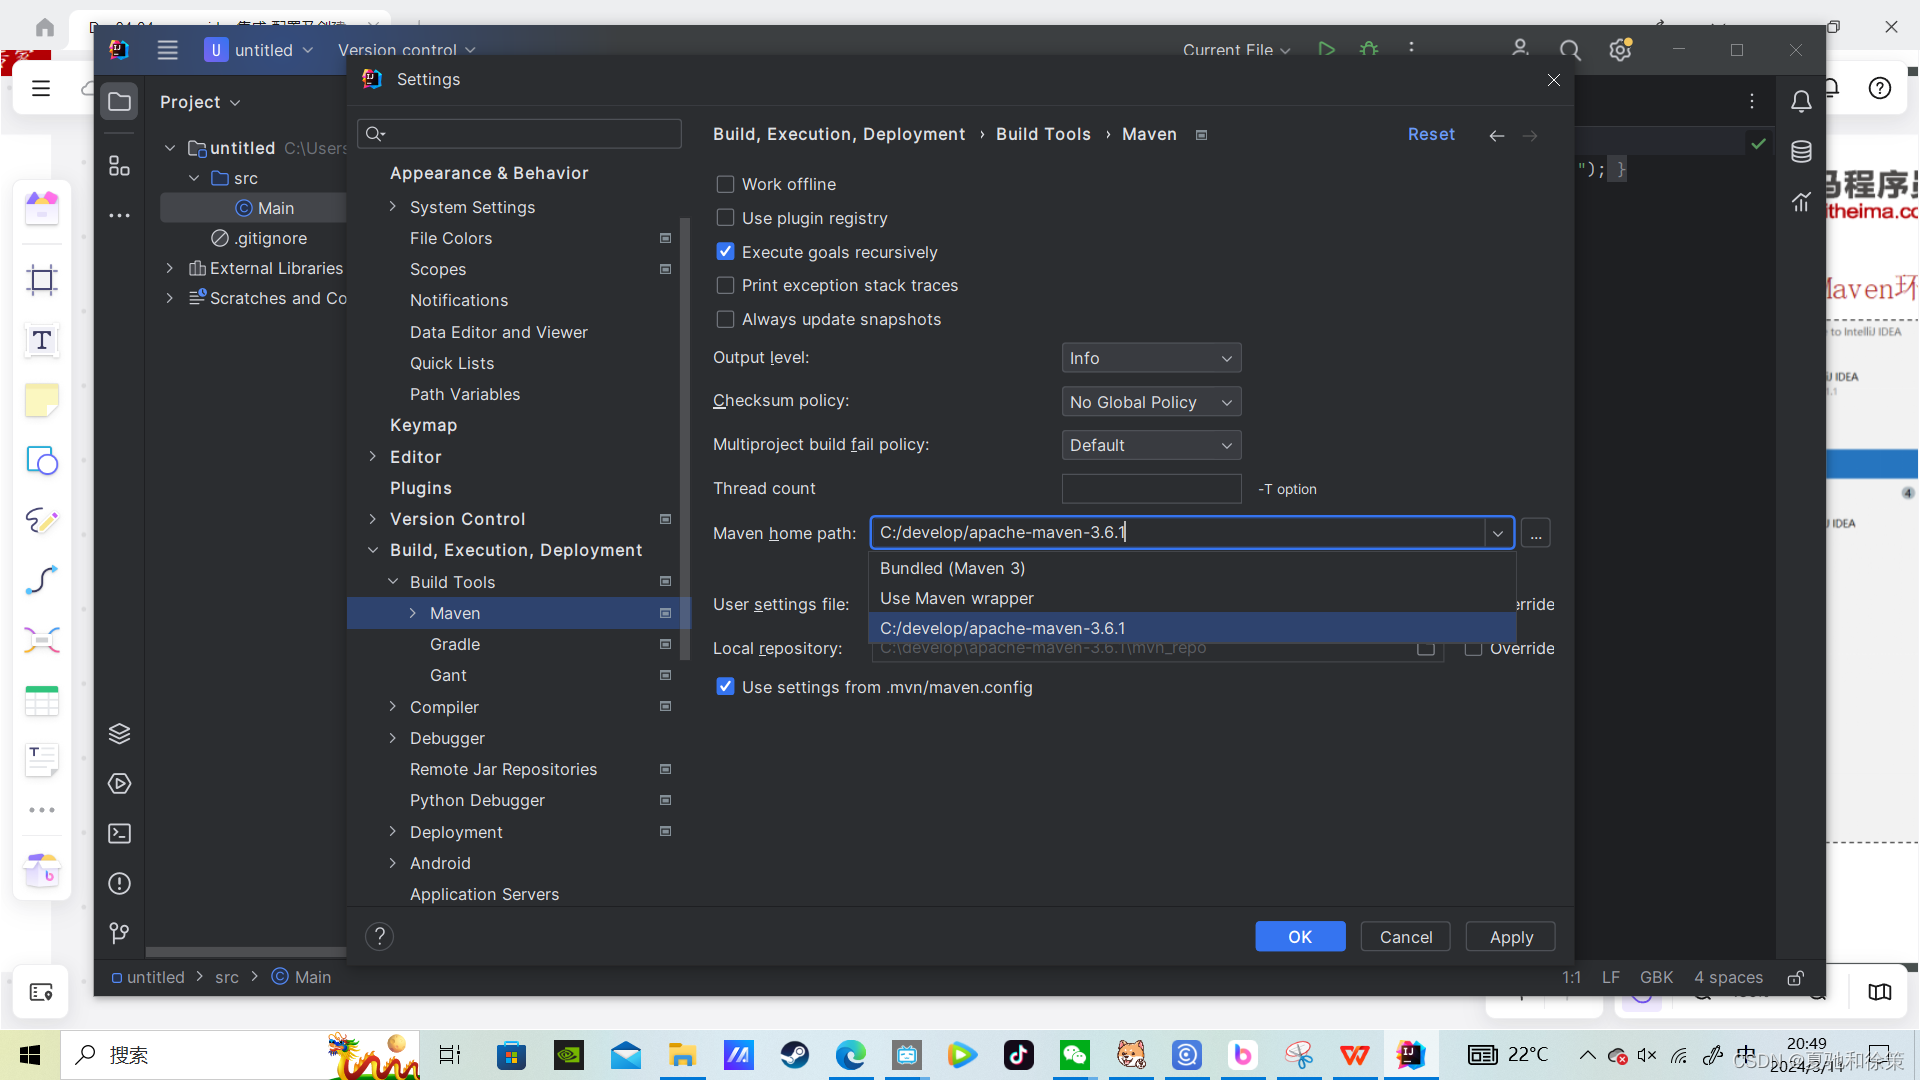Expand Version Control settings section
Viewport: 1920px width, 1080px height.
pos(372,519)
